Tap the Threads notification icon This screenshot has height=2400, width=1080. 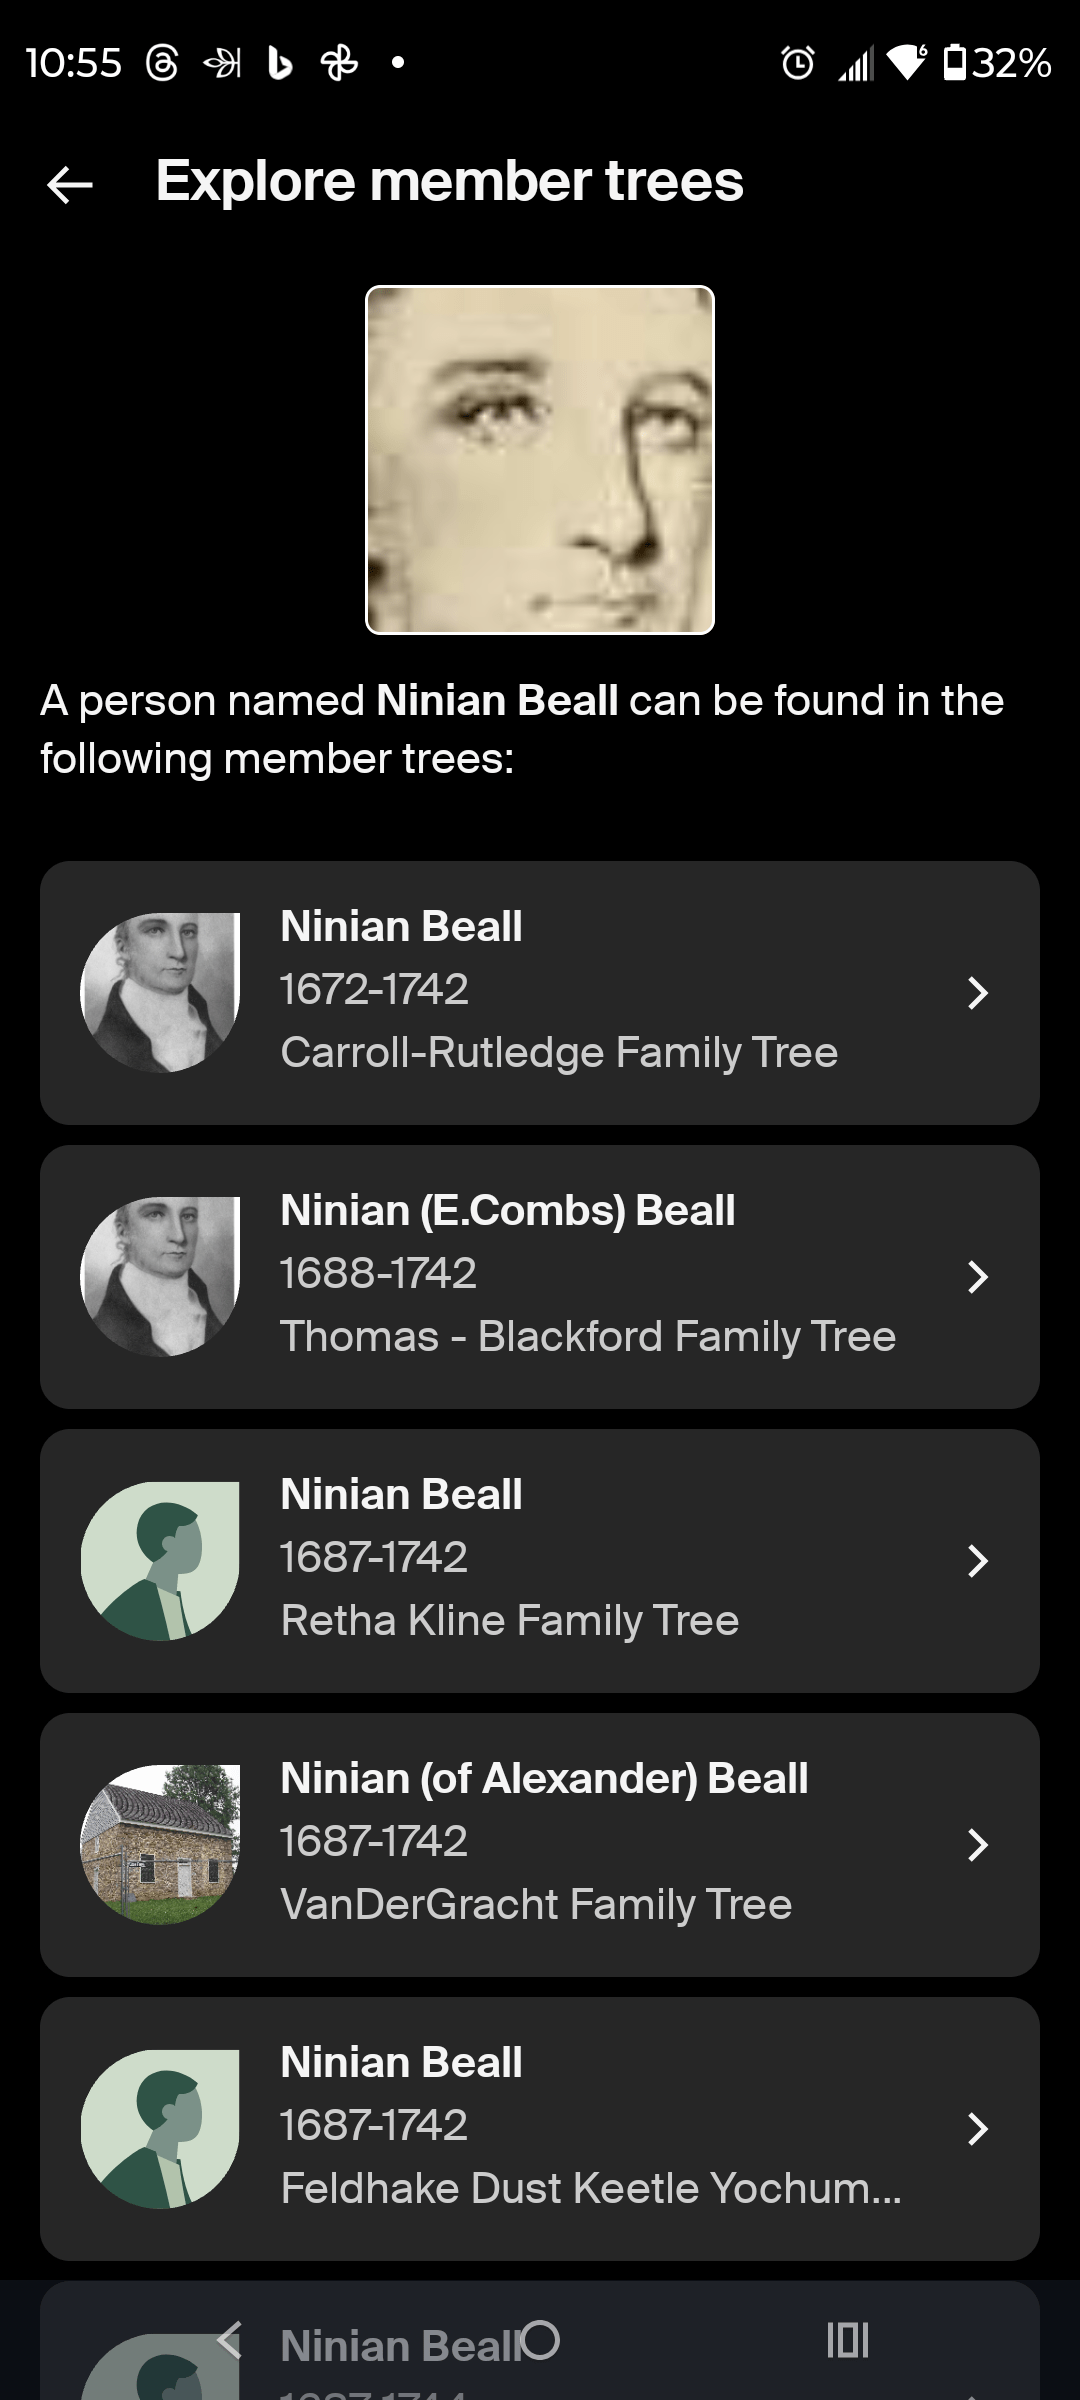162,63
